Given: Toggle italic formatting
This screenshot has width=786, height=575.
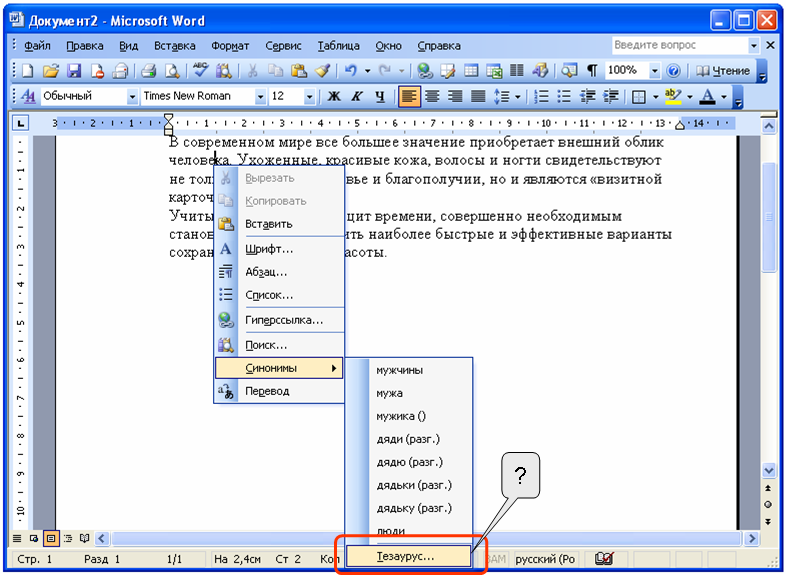Looking at the screenshot, I should 357,97.
